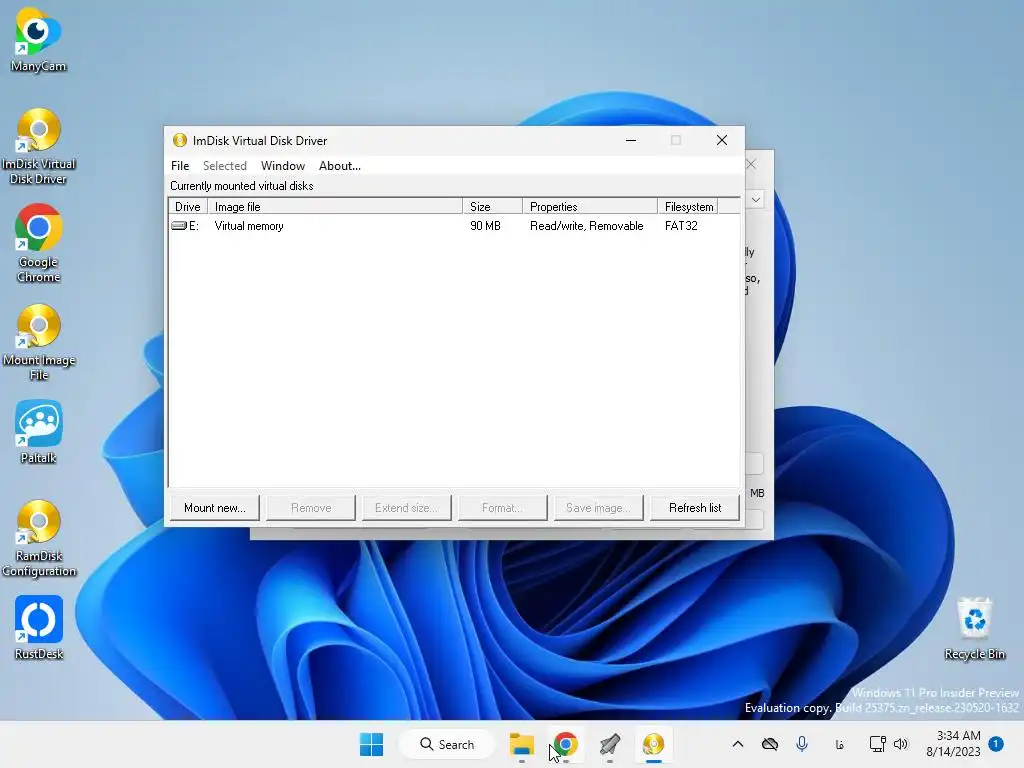1024x768 pixels.
Task: Minimize the ImDisk Virtual Disk Driver window
Action: 631,140
